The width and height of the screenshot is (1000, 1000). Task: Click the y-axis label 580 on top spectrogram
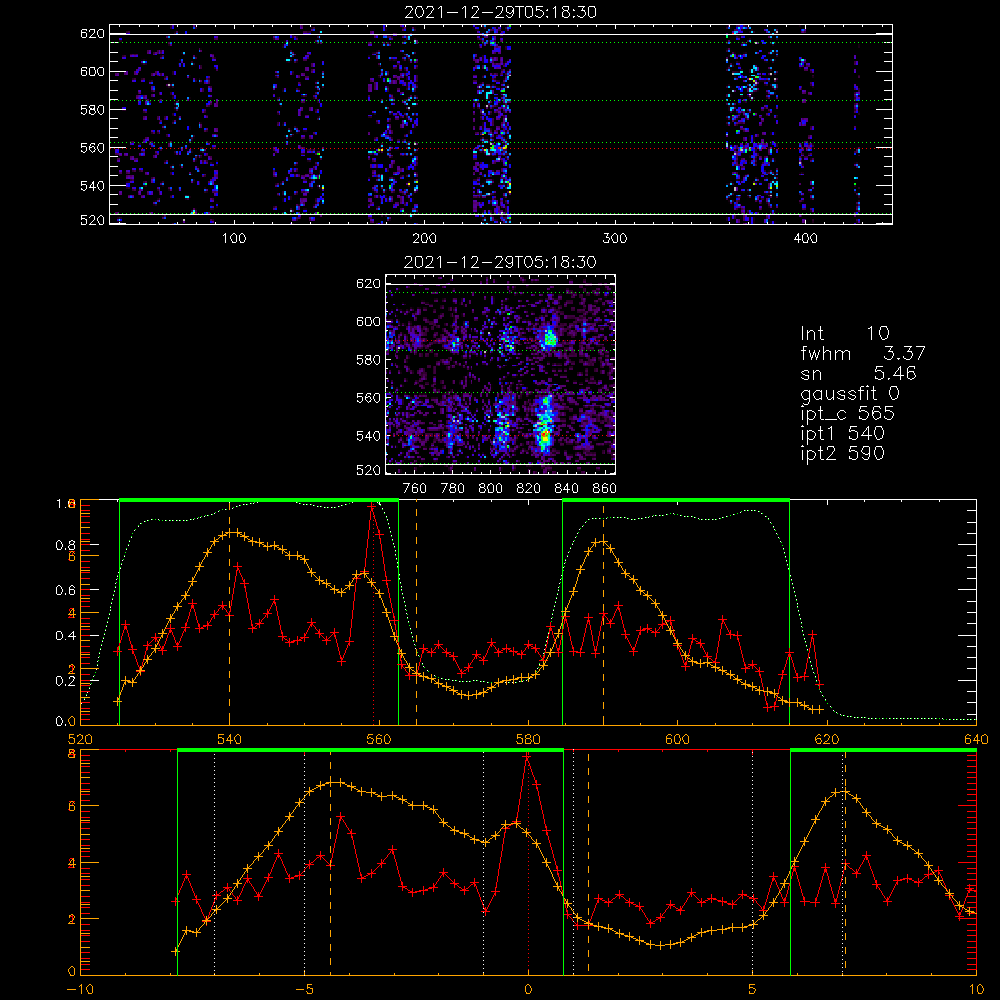(x=92, y=110)
